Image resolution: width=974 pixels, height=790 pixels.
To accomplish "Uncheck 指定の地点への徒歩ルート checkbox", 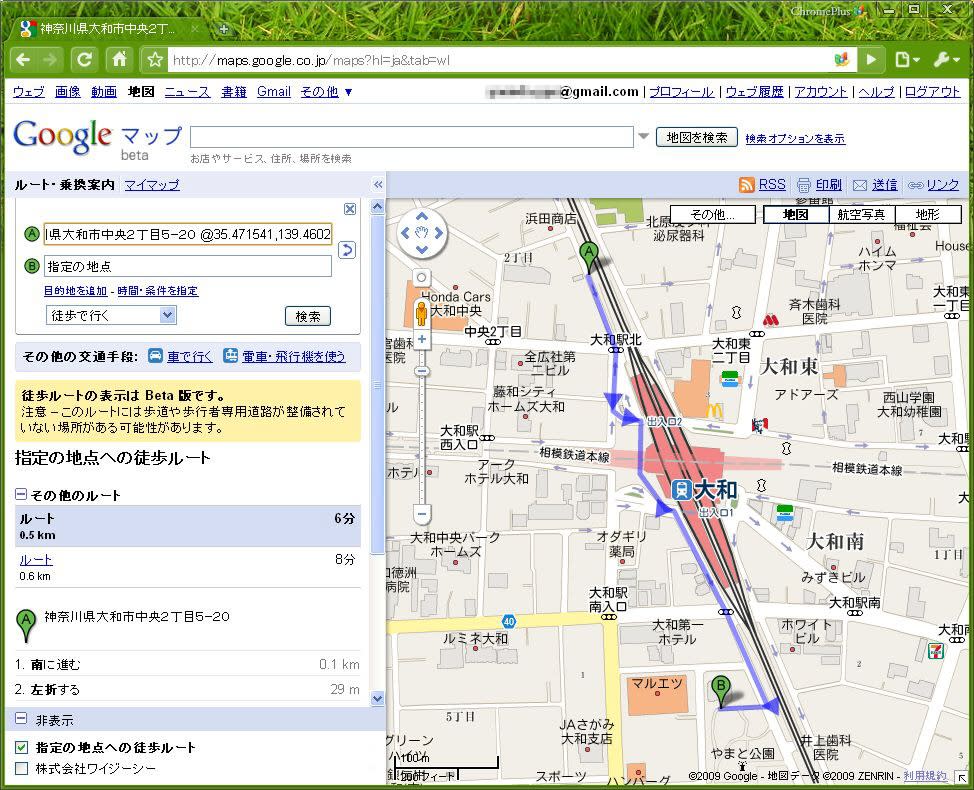I will pos(22,748).
